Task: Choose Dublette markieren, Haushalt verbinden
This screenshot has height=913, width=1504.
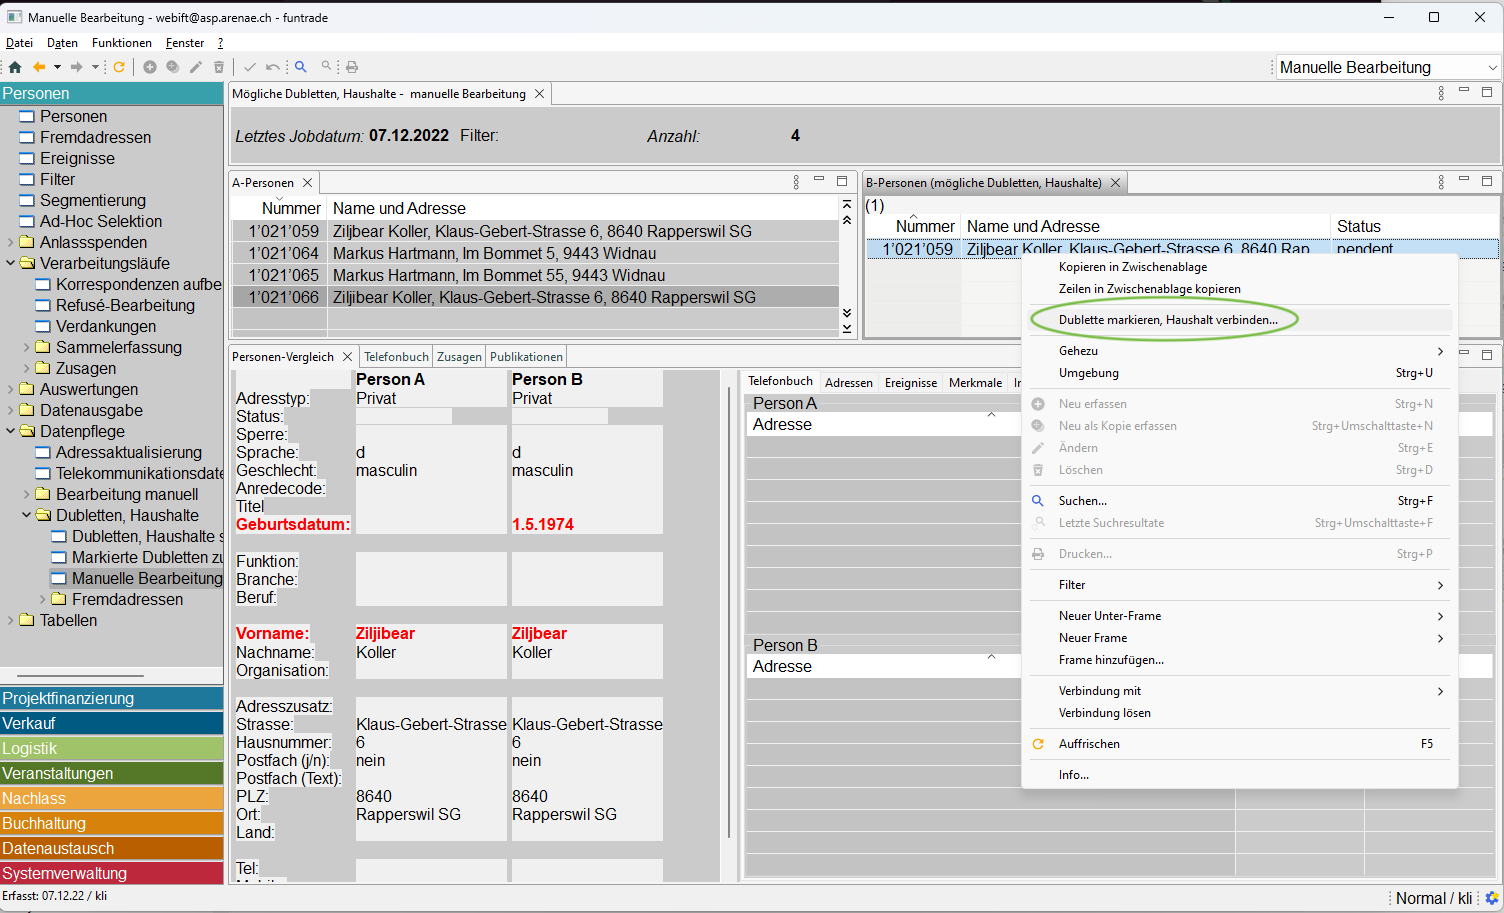Action: click(1167, 320)
